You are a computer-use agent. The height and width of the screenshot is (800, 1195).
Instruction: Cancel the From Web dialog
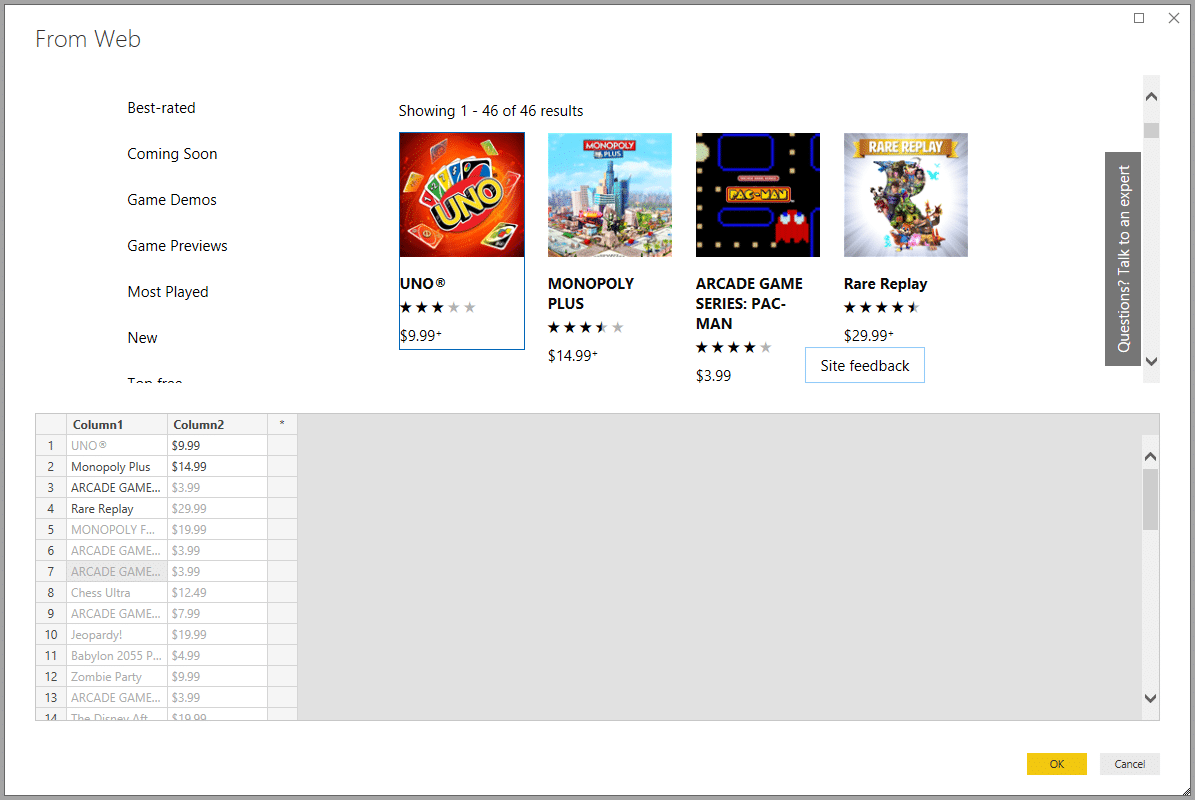(1129, 763)
